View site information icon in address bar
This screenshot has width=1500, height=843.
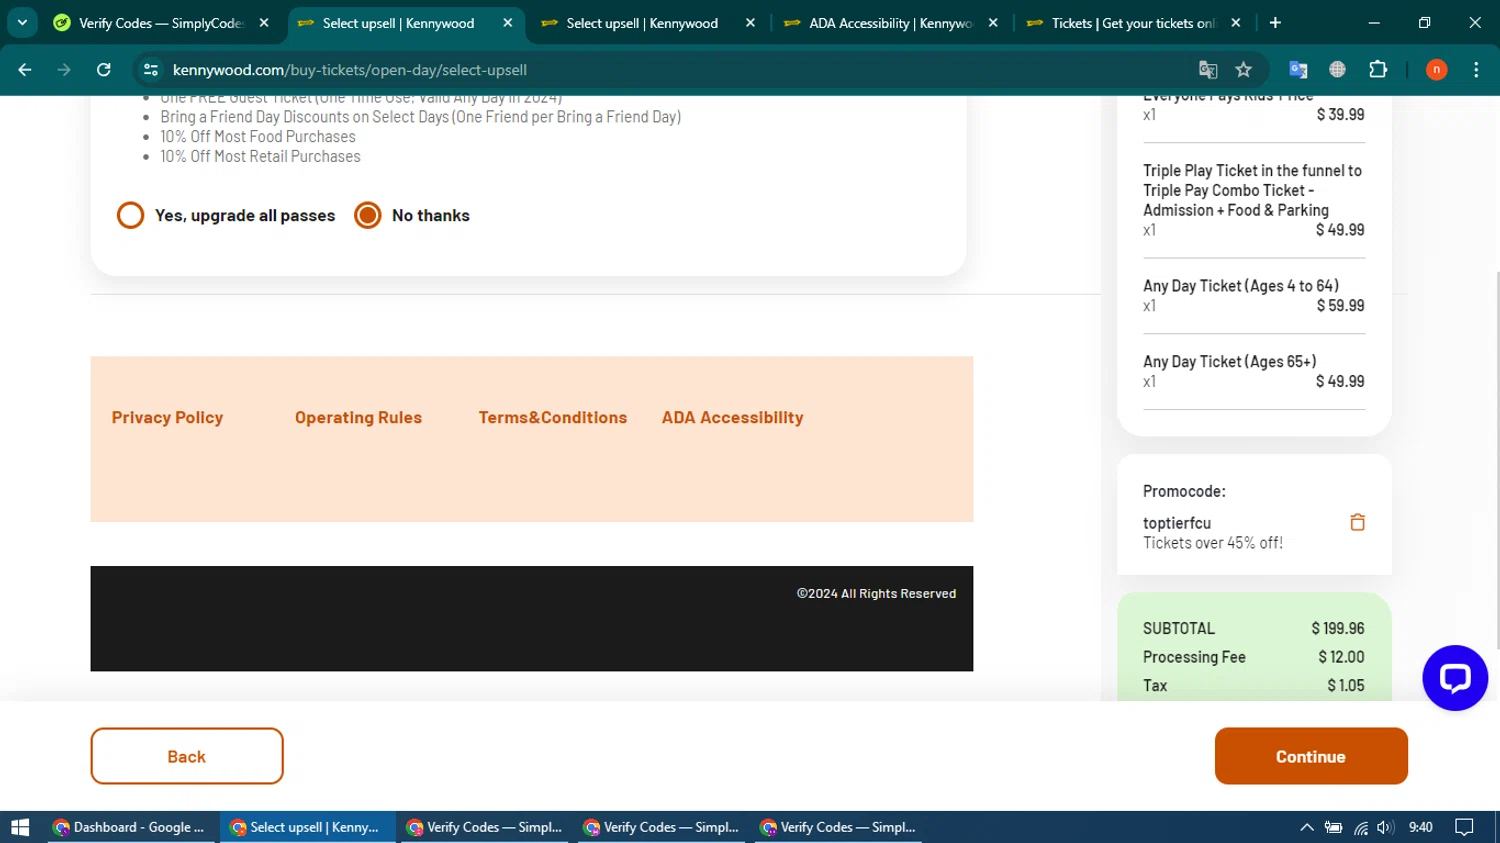[x=151, y=70]
